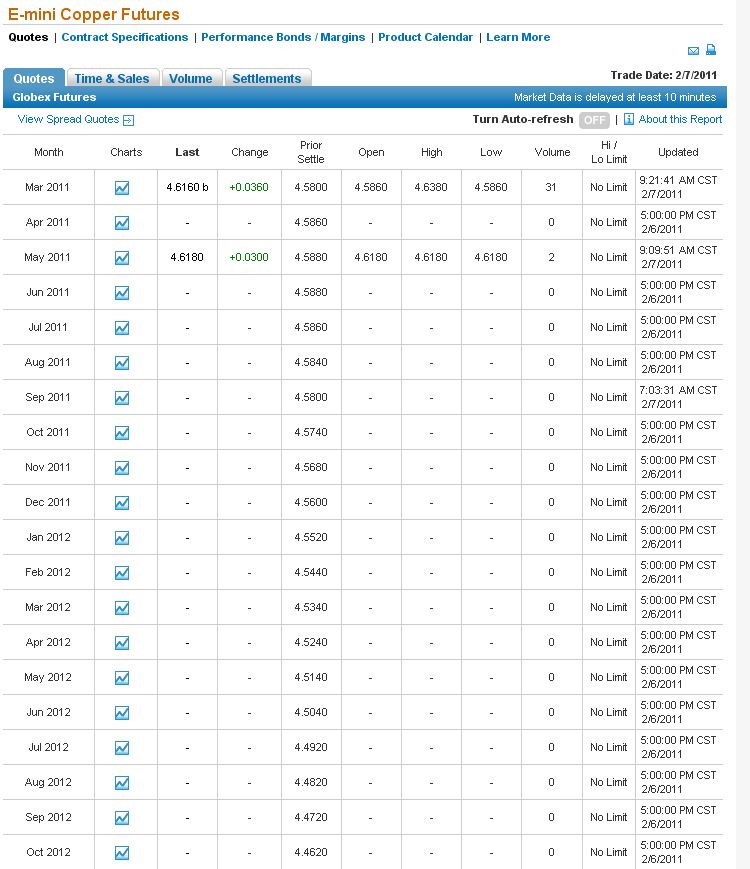Open the chart for Aug 2011

(122, 362)
